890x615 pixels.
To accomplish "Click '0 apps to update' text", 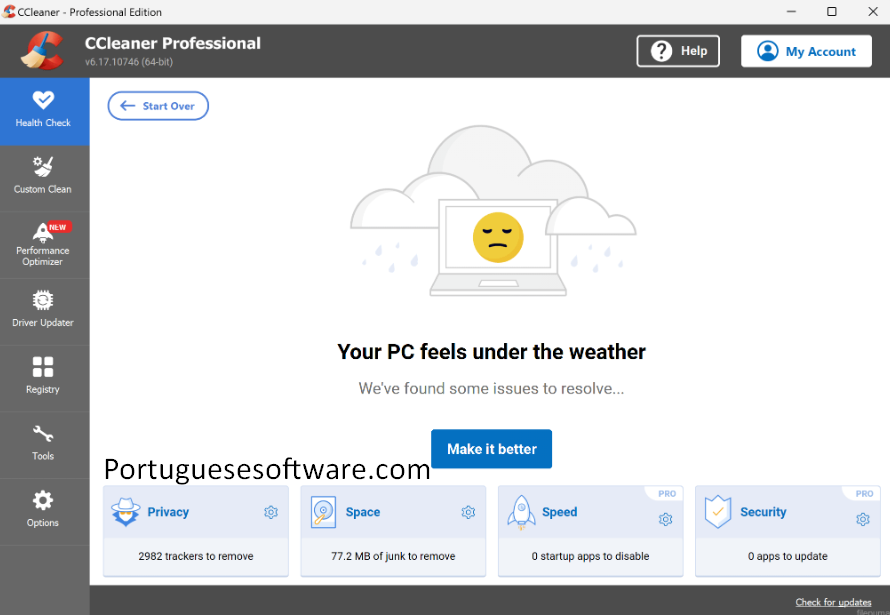I will click(x=788, y=557).
